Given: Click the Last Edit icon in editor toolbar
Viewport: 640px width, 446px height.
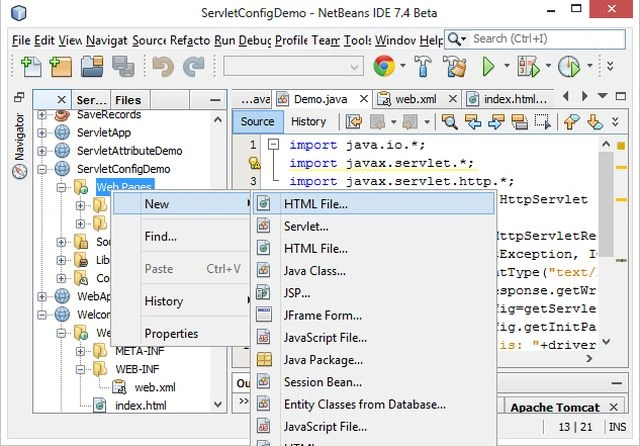Looking at the screenshot, I should [354, 122].
